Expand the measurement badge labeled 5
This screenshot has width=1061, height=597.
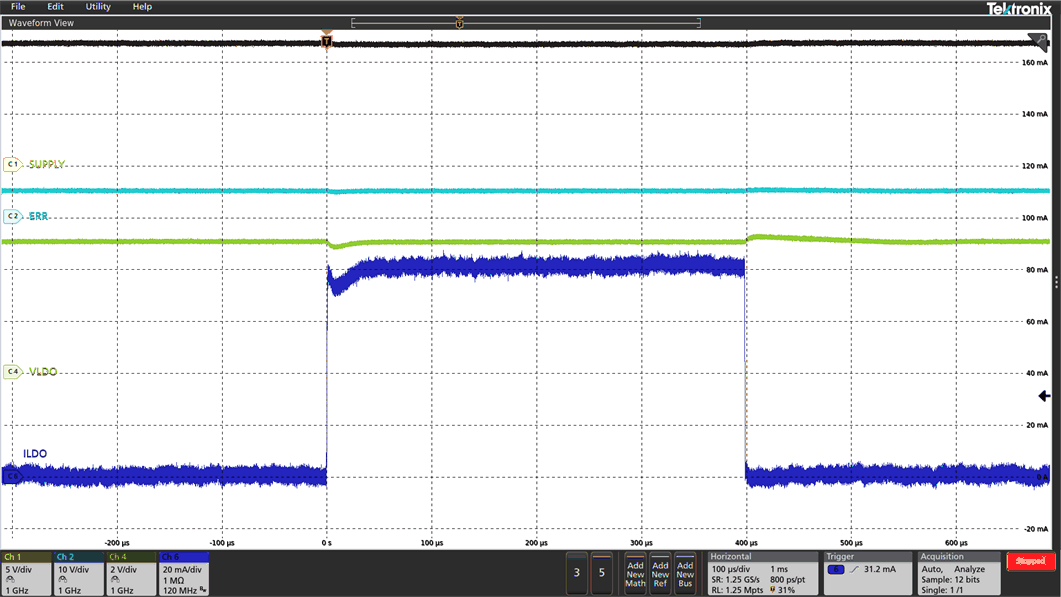(601, 574)
